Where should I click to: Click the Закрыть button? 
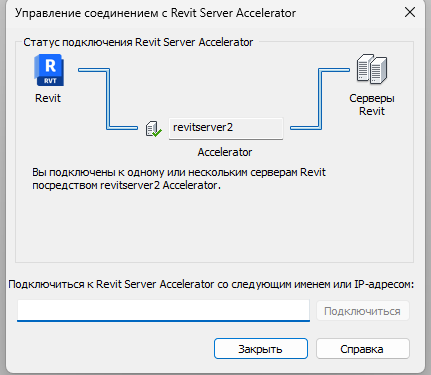[261, 349]
